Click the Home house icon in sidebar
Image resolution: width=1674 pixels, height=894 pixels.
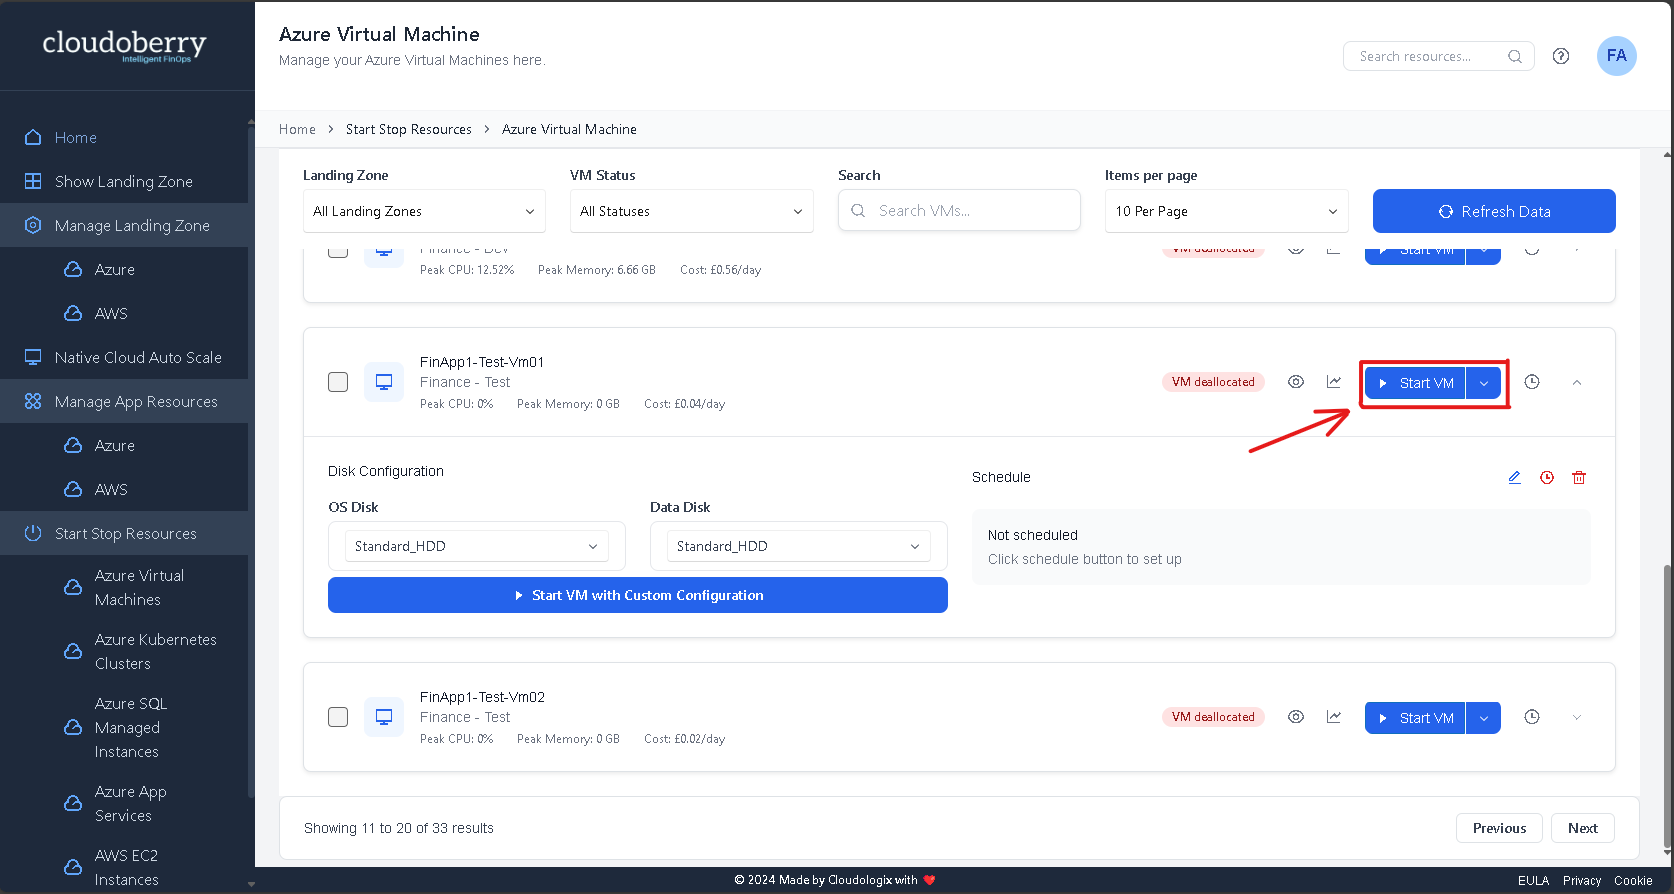point(33,137)
